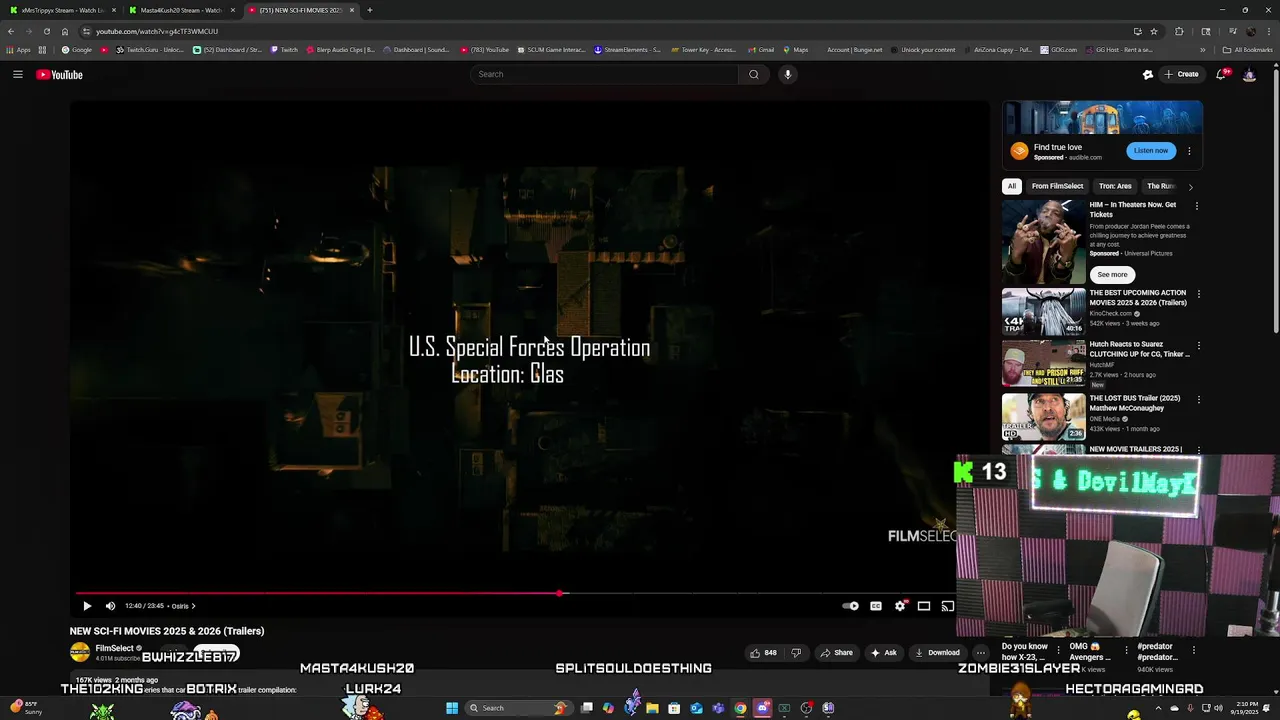1280x720 pixels.
Task: Open Google Chrome from the taskbar
Action: pos(740,708)
